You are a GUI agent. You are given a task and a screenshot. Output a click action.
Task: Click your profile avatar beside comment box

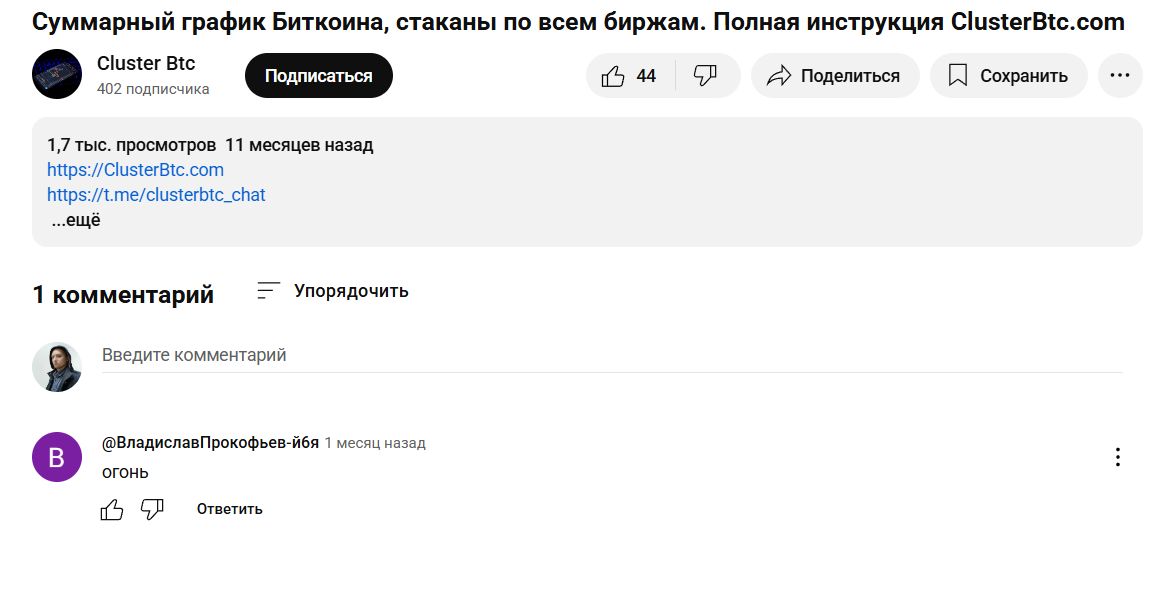click(x=57, y=366)
